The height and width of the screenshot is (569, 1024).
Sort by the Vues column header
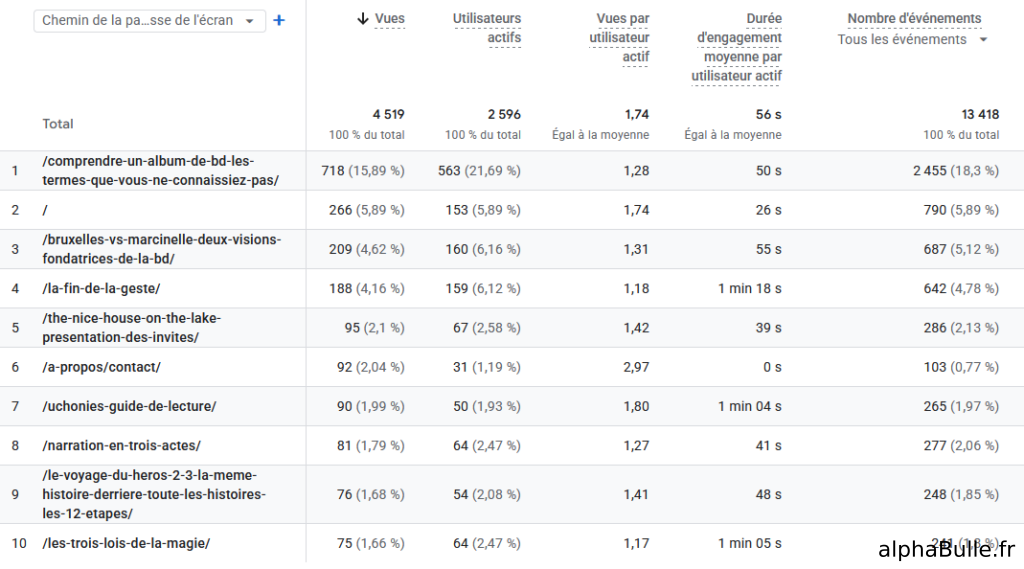pyautogui.click(x=390, y=19)
